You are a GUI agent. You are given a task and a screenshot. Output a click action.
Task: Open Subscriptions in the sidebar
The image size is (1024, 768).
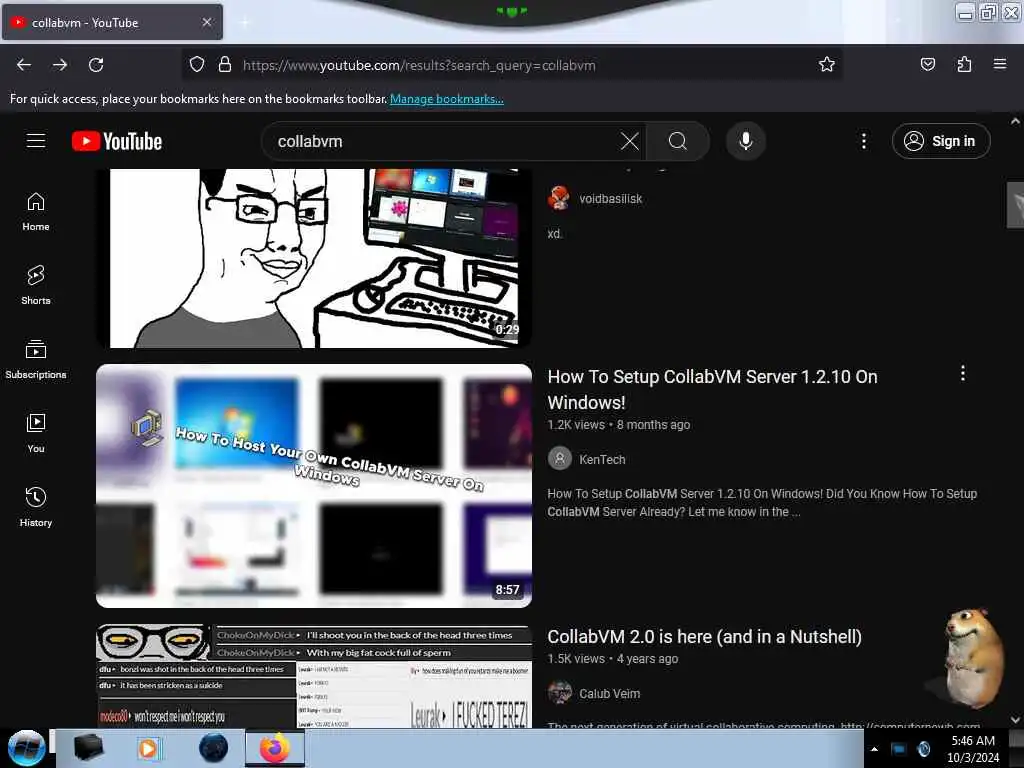pyautogui.click(x=36, y=360)
